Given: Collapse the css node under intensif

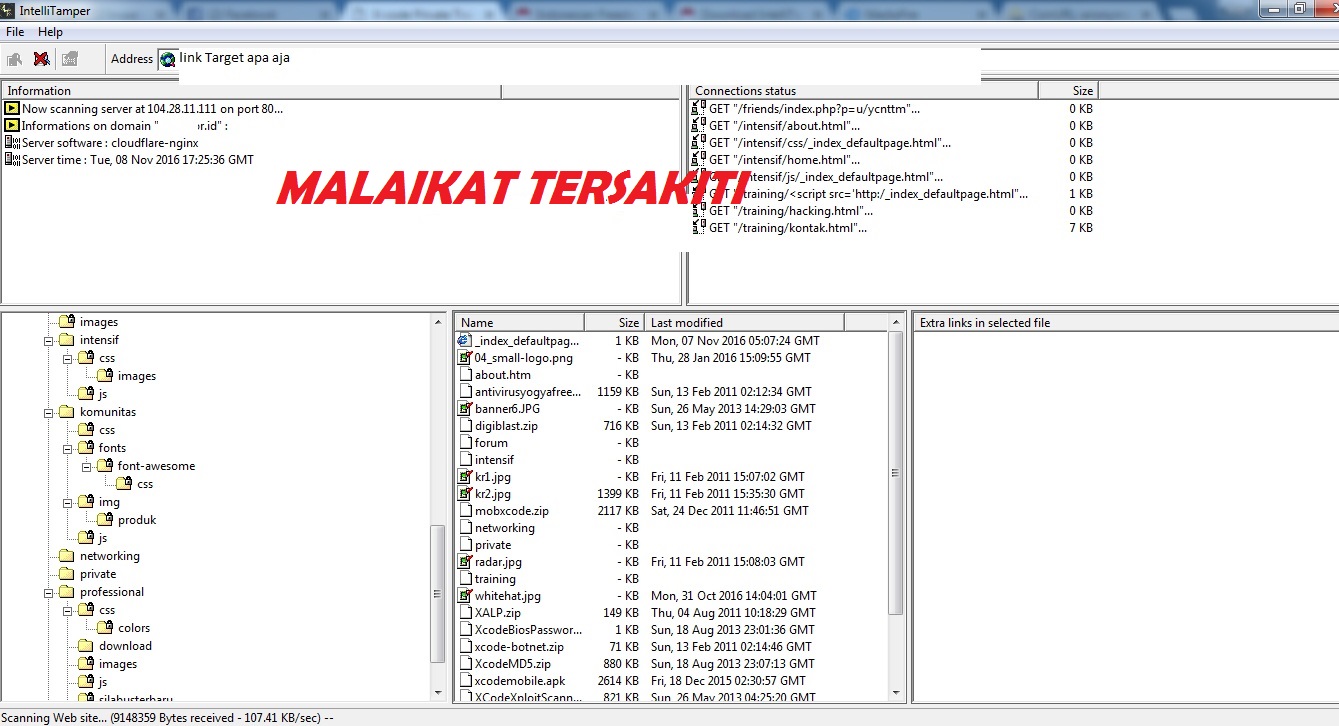Looking at the screenshot, I should tap(67, 358).
